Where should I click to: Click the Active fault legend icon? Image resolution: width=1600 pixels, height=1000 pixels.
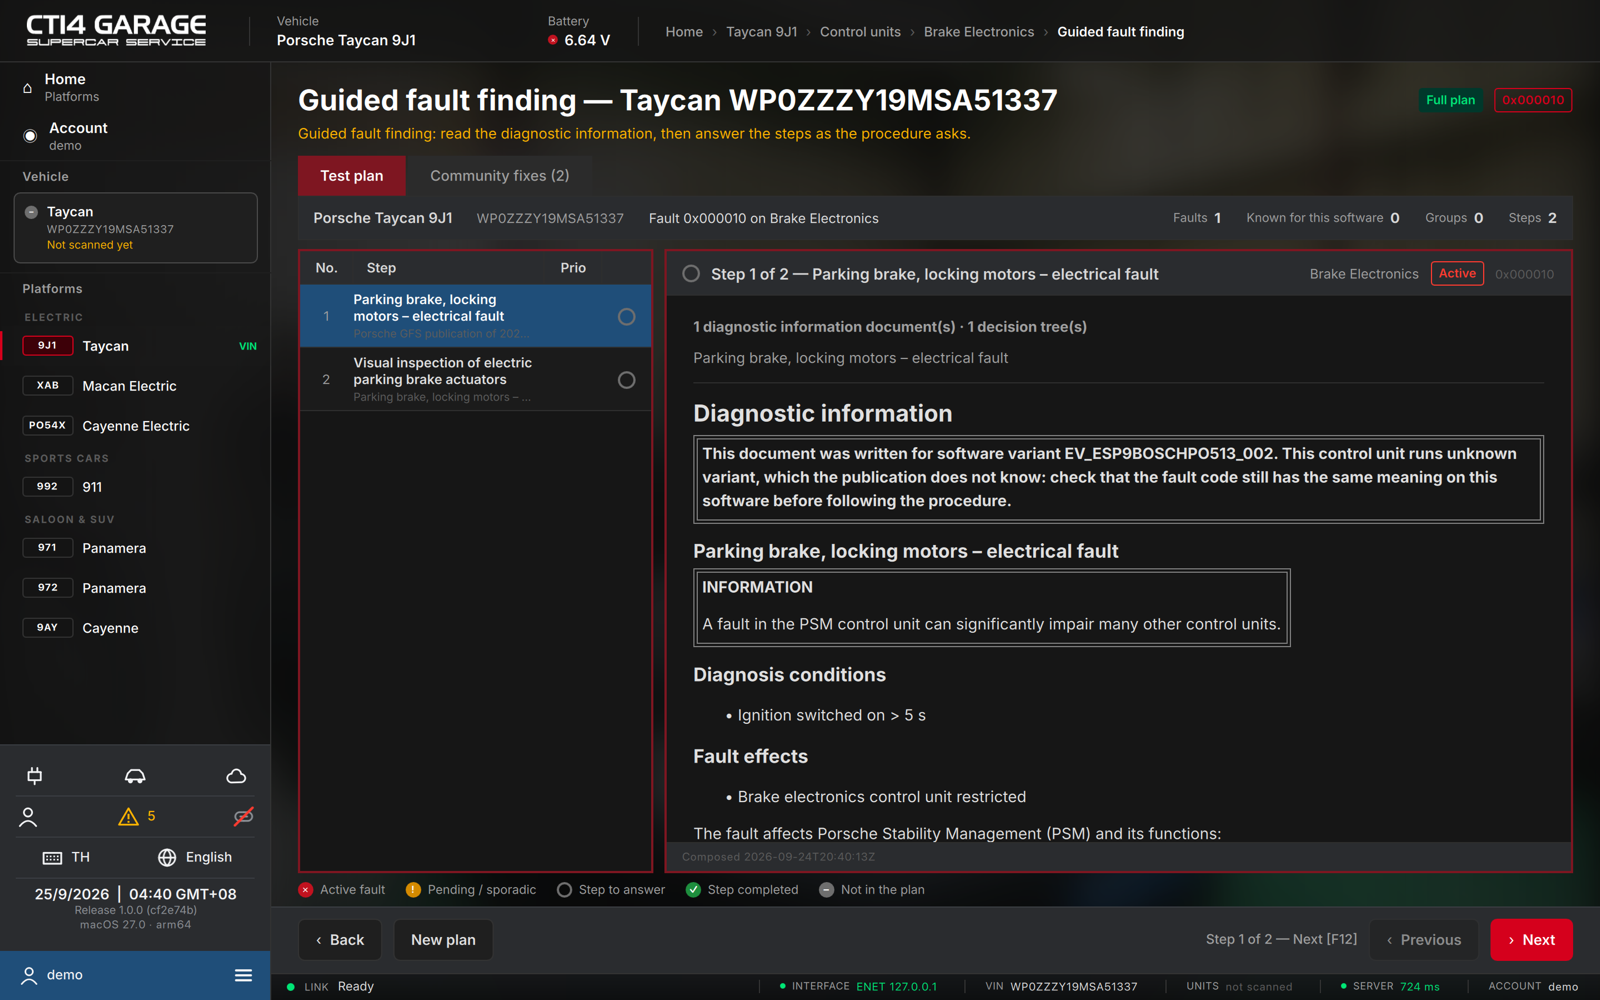point(306,890)
